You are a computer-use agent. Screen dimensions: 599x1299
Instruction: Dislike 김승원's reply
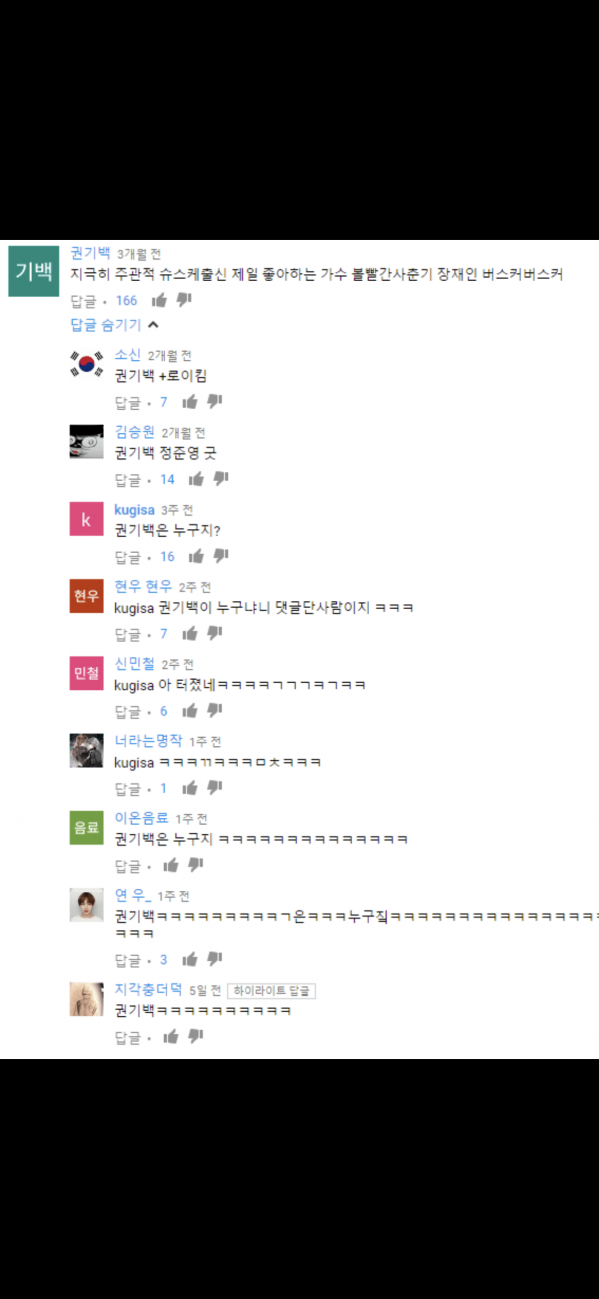tap(221, 479)
